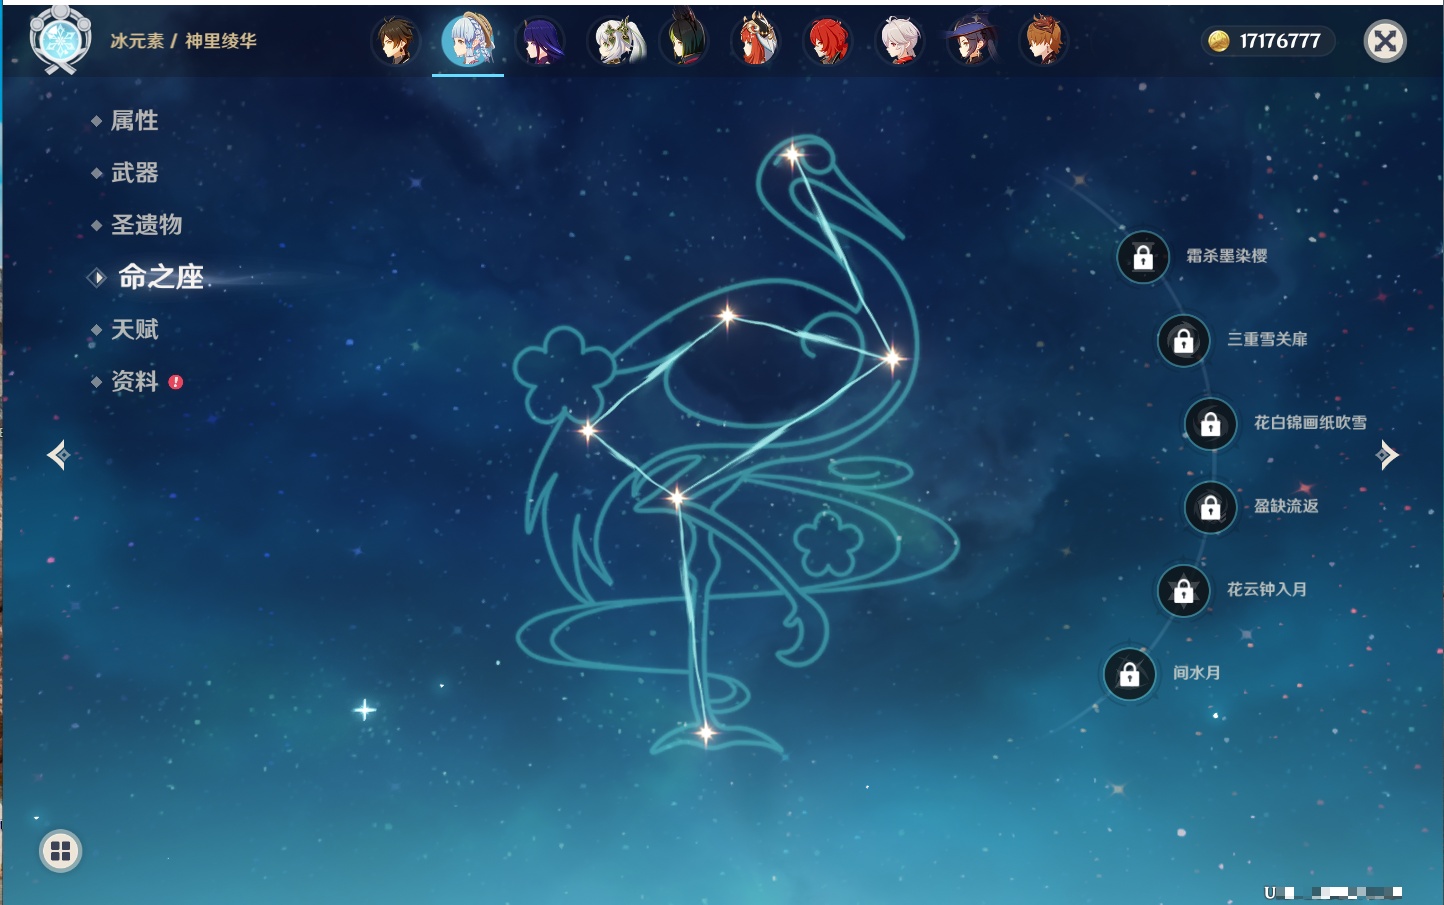Screen dimensions: 1444x905
Task: Click the star at the crane's foot
Action: 705,733
